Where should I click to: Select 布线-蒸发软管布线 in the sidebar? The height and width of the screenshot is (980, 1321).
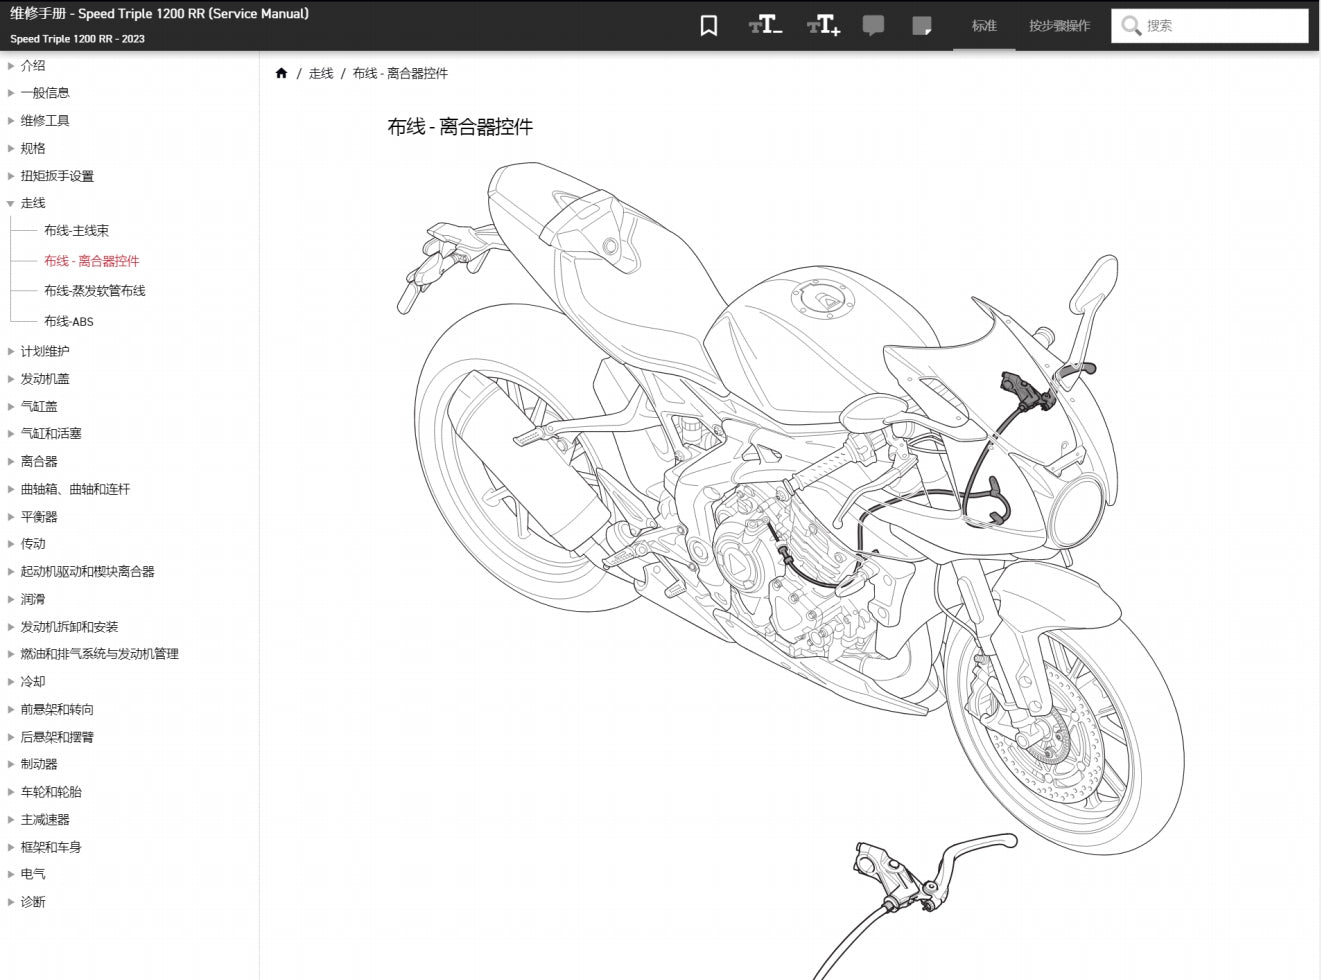coord(94,291)
